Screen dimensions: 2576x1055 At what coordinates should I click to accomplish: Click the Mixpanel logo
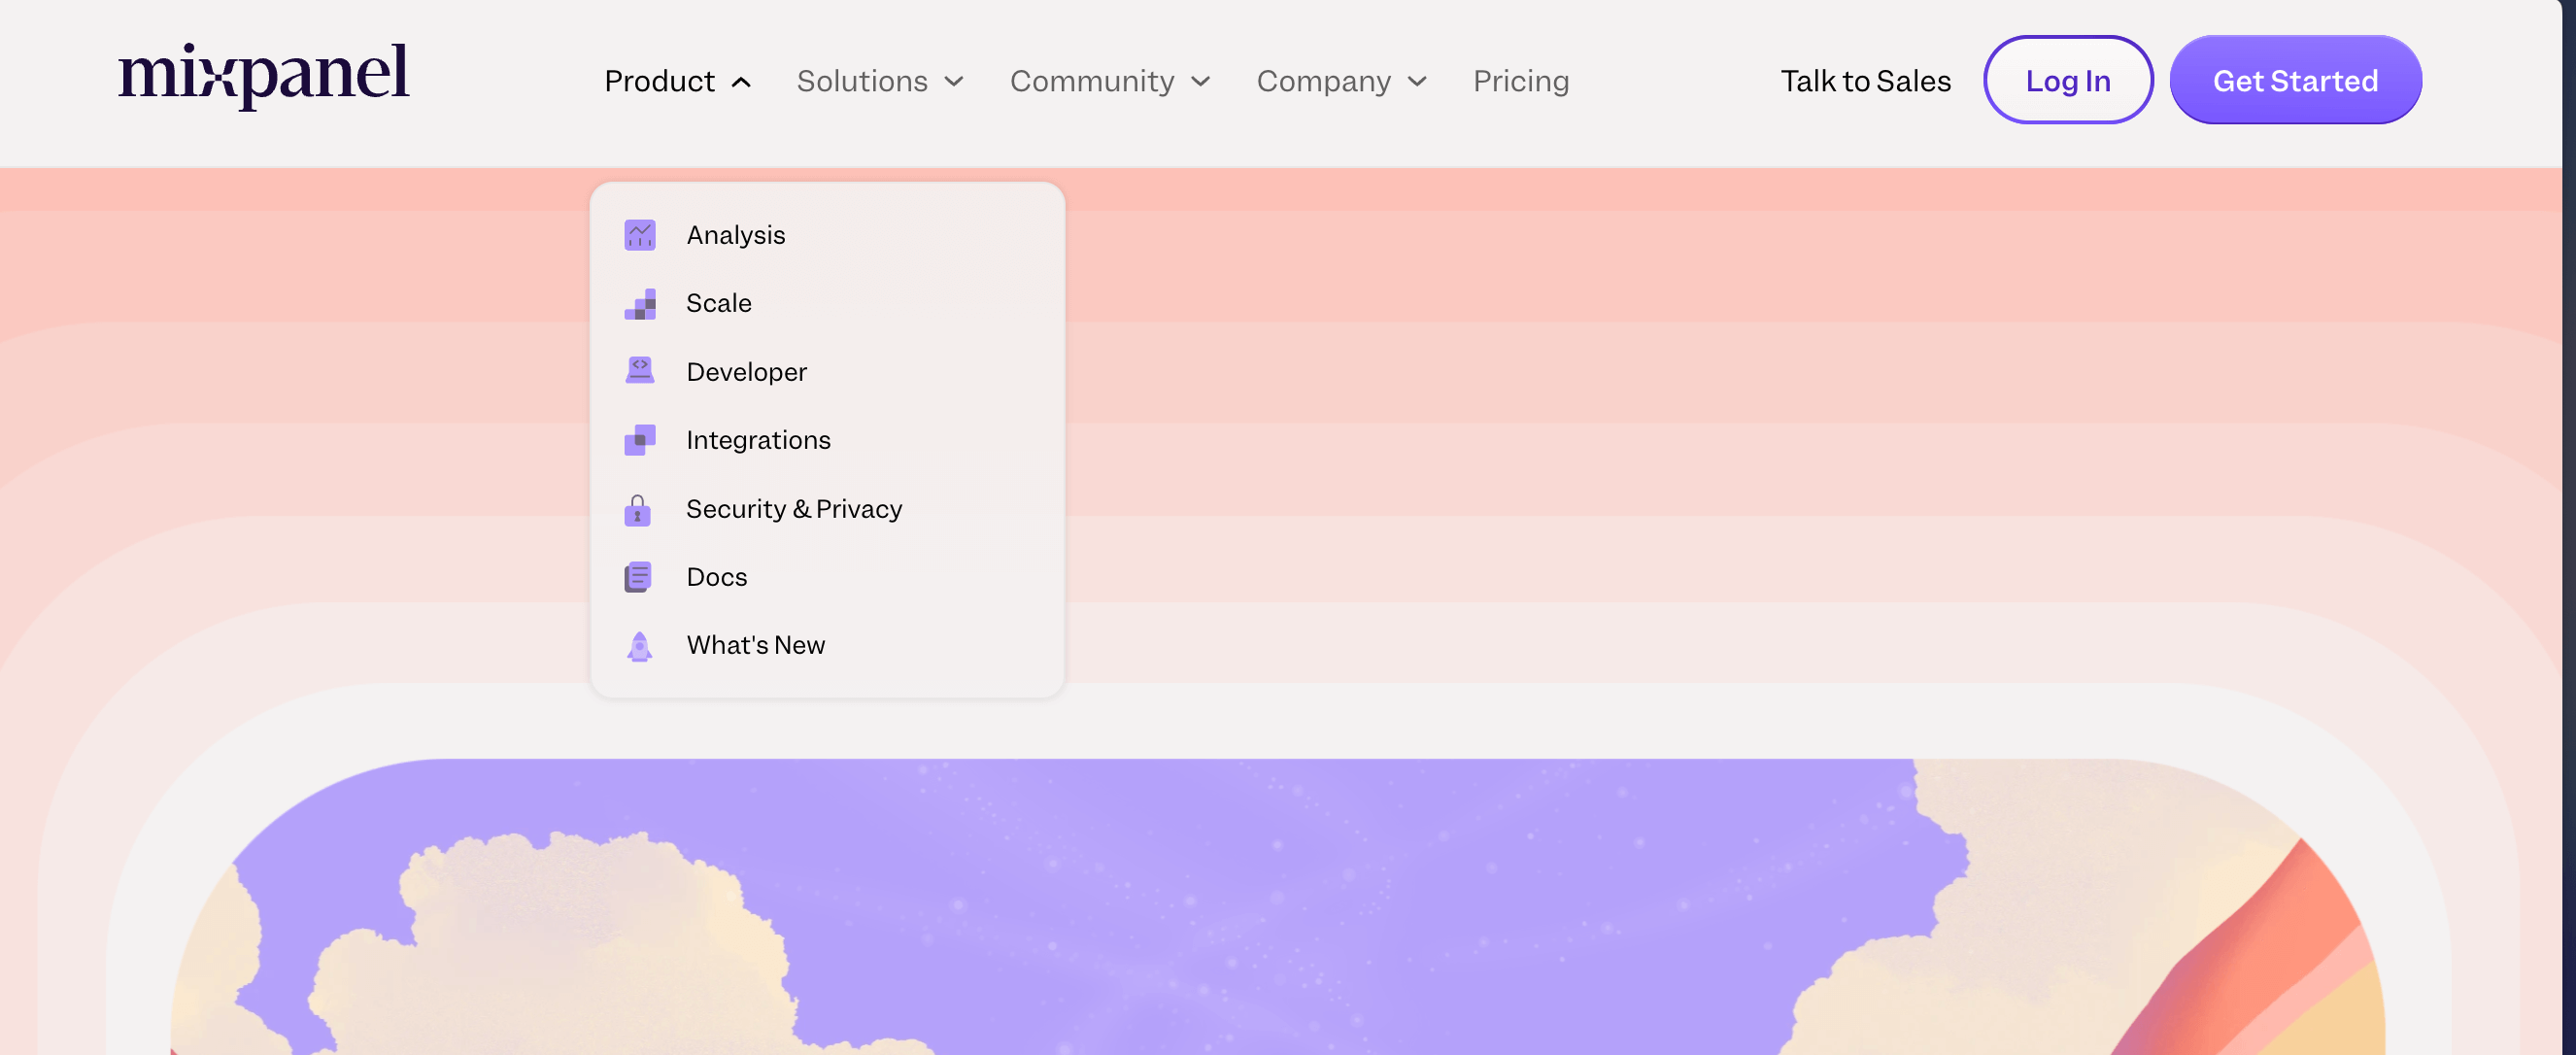tap(263, 75)
